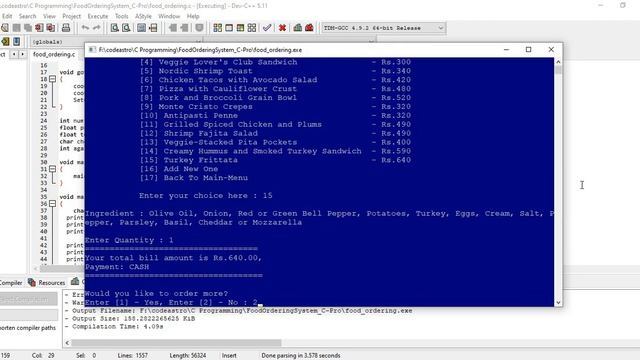
Task: Click the console scrollbar down arrow
Action: (x=558, y=302)
